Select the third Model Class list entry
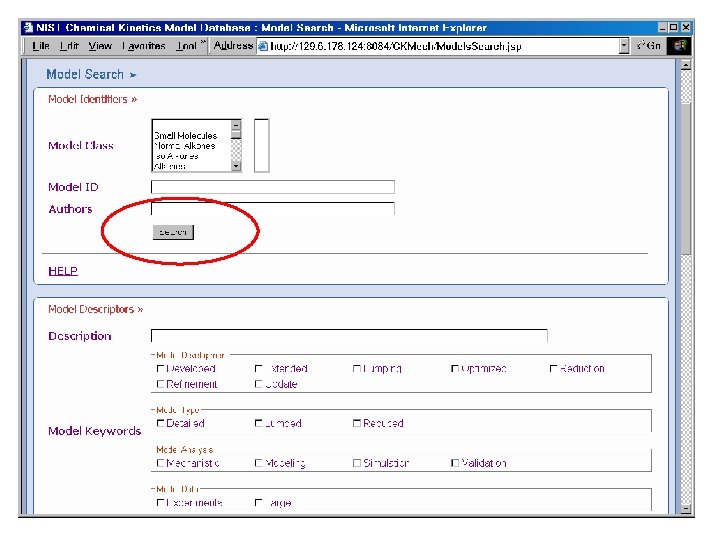Screen dimensions: 720x540 click(177, 156)
